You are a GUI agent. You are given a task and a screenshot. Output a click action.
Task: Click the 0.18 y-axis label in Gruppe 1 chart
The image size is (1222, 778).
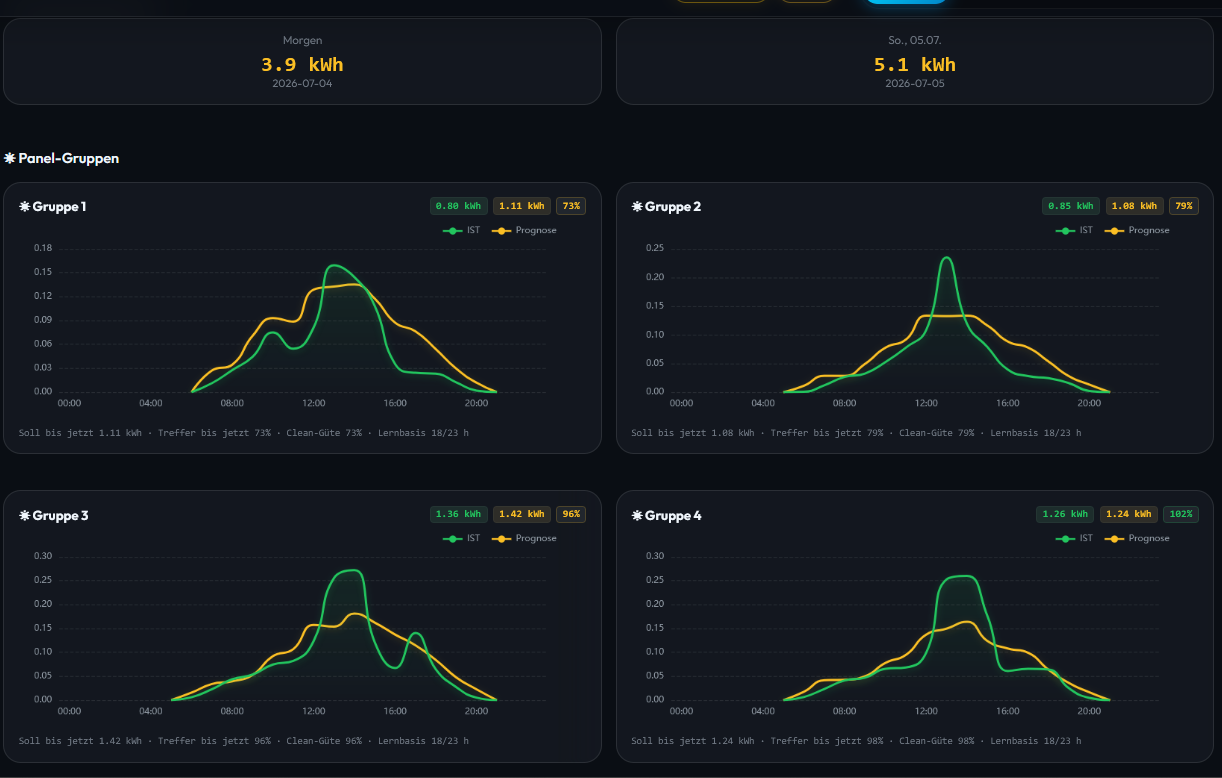tap(43, 248)
